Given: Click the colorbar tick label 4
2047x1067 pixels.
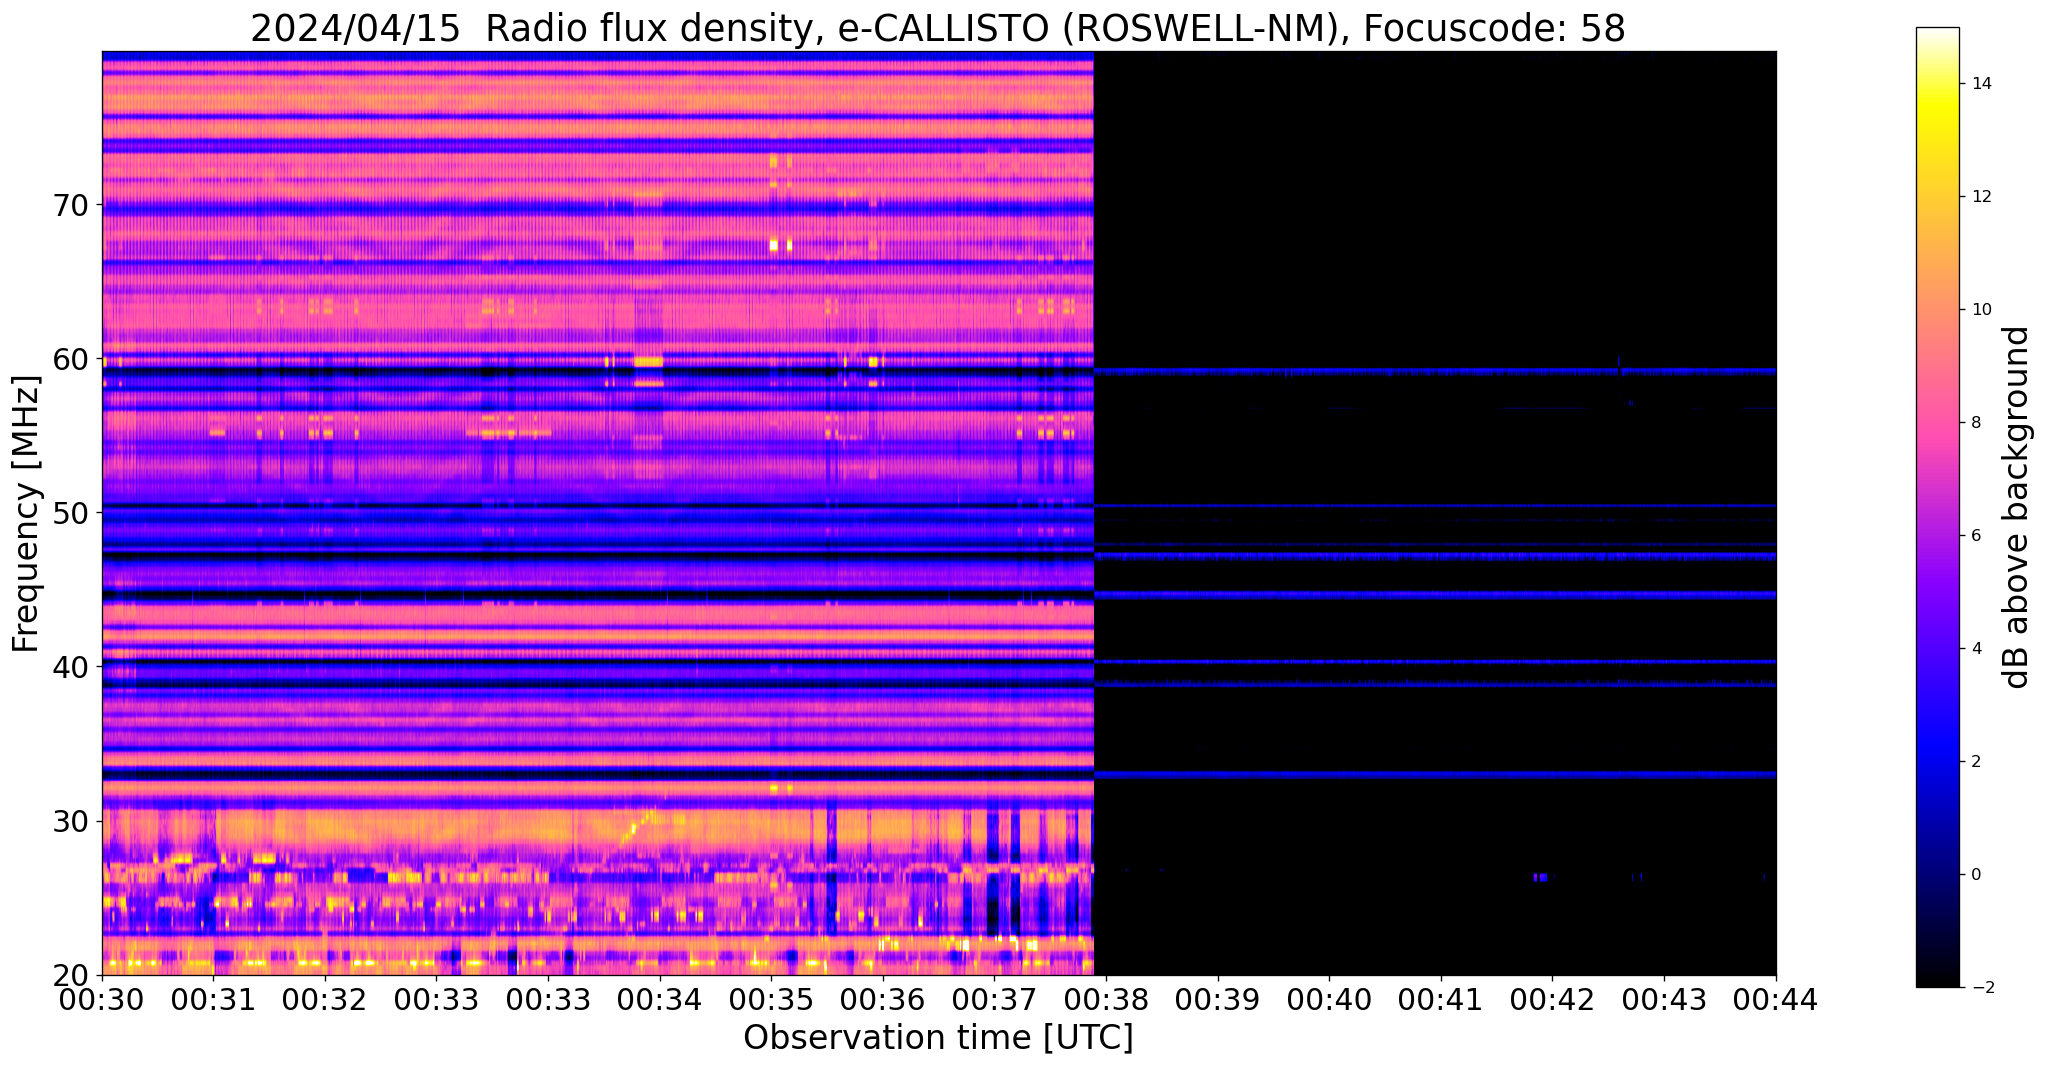Looking at the screenshot, I should [x=1976, y=649].
